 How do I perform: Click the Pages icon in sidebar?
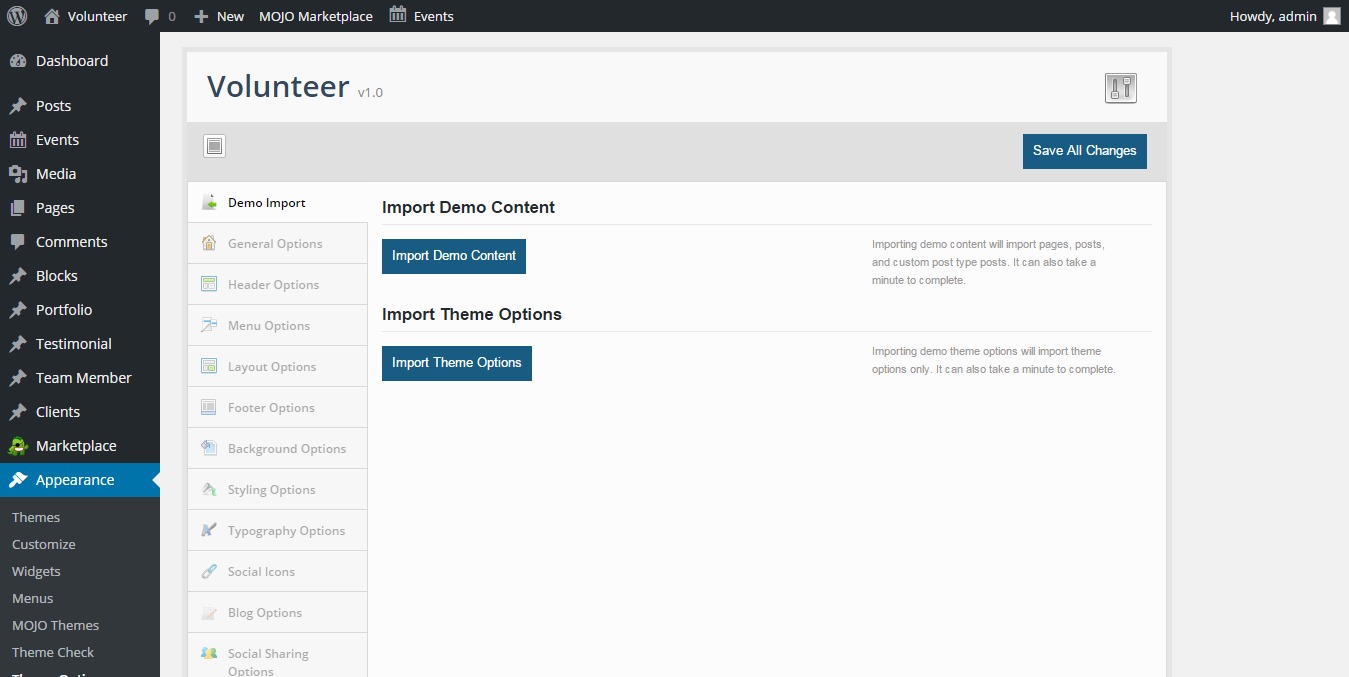coord(18,208)
